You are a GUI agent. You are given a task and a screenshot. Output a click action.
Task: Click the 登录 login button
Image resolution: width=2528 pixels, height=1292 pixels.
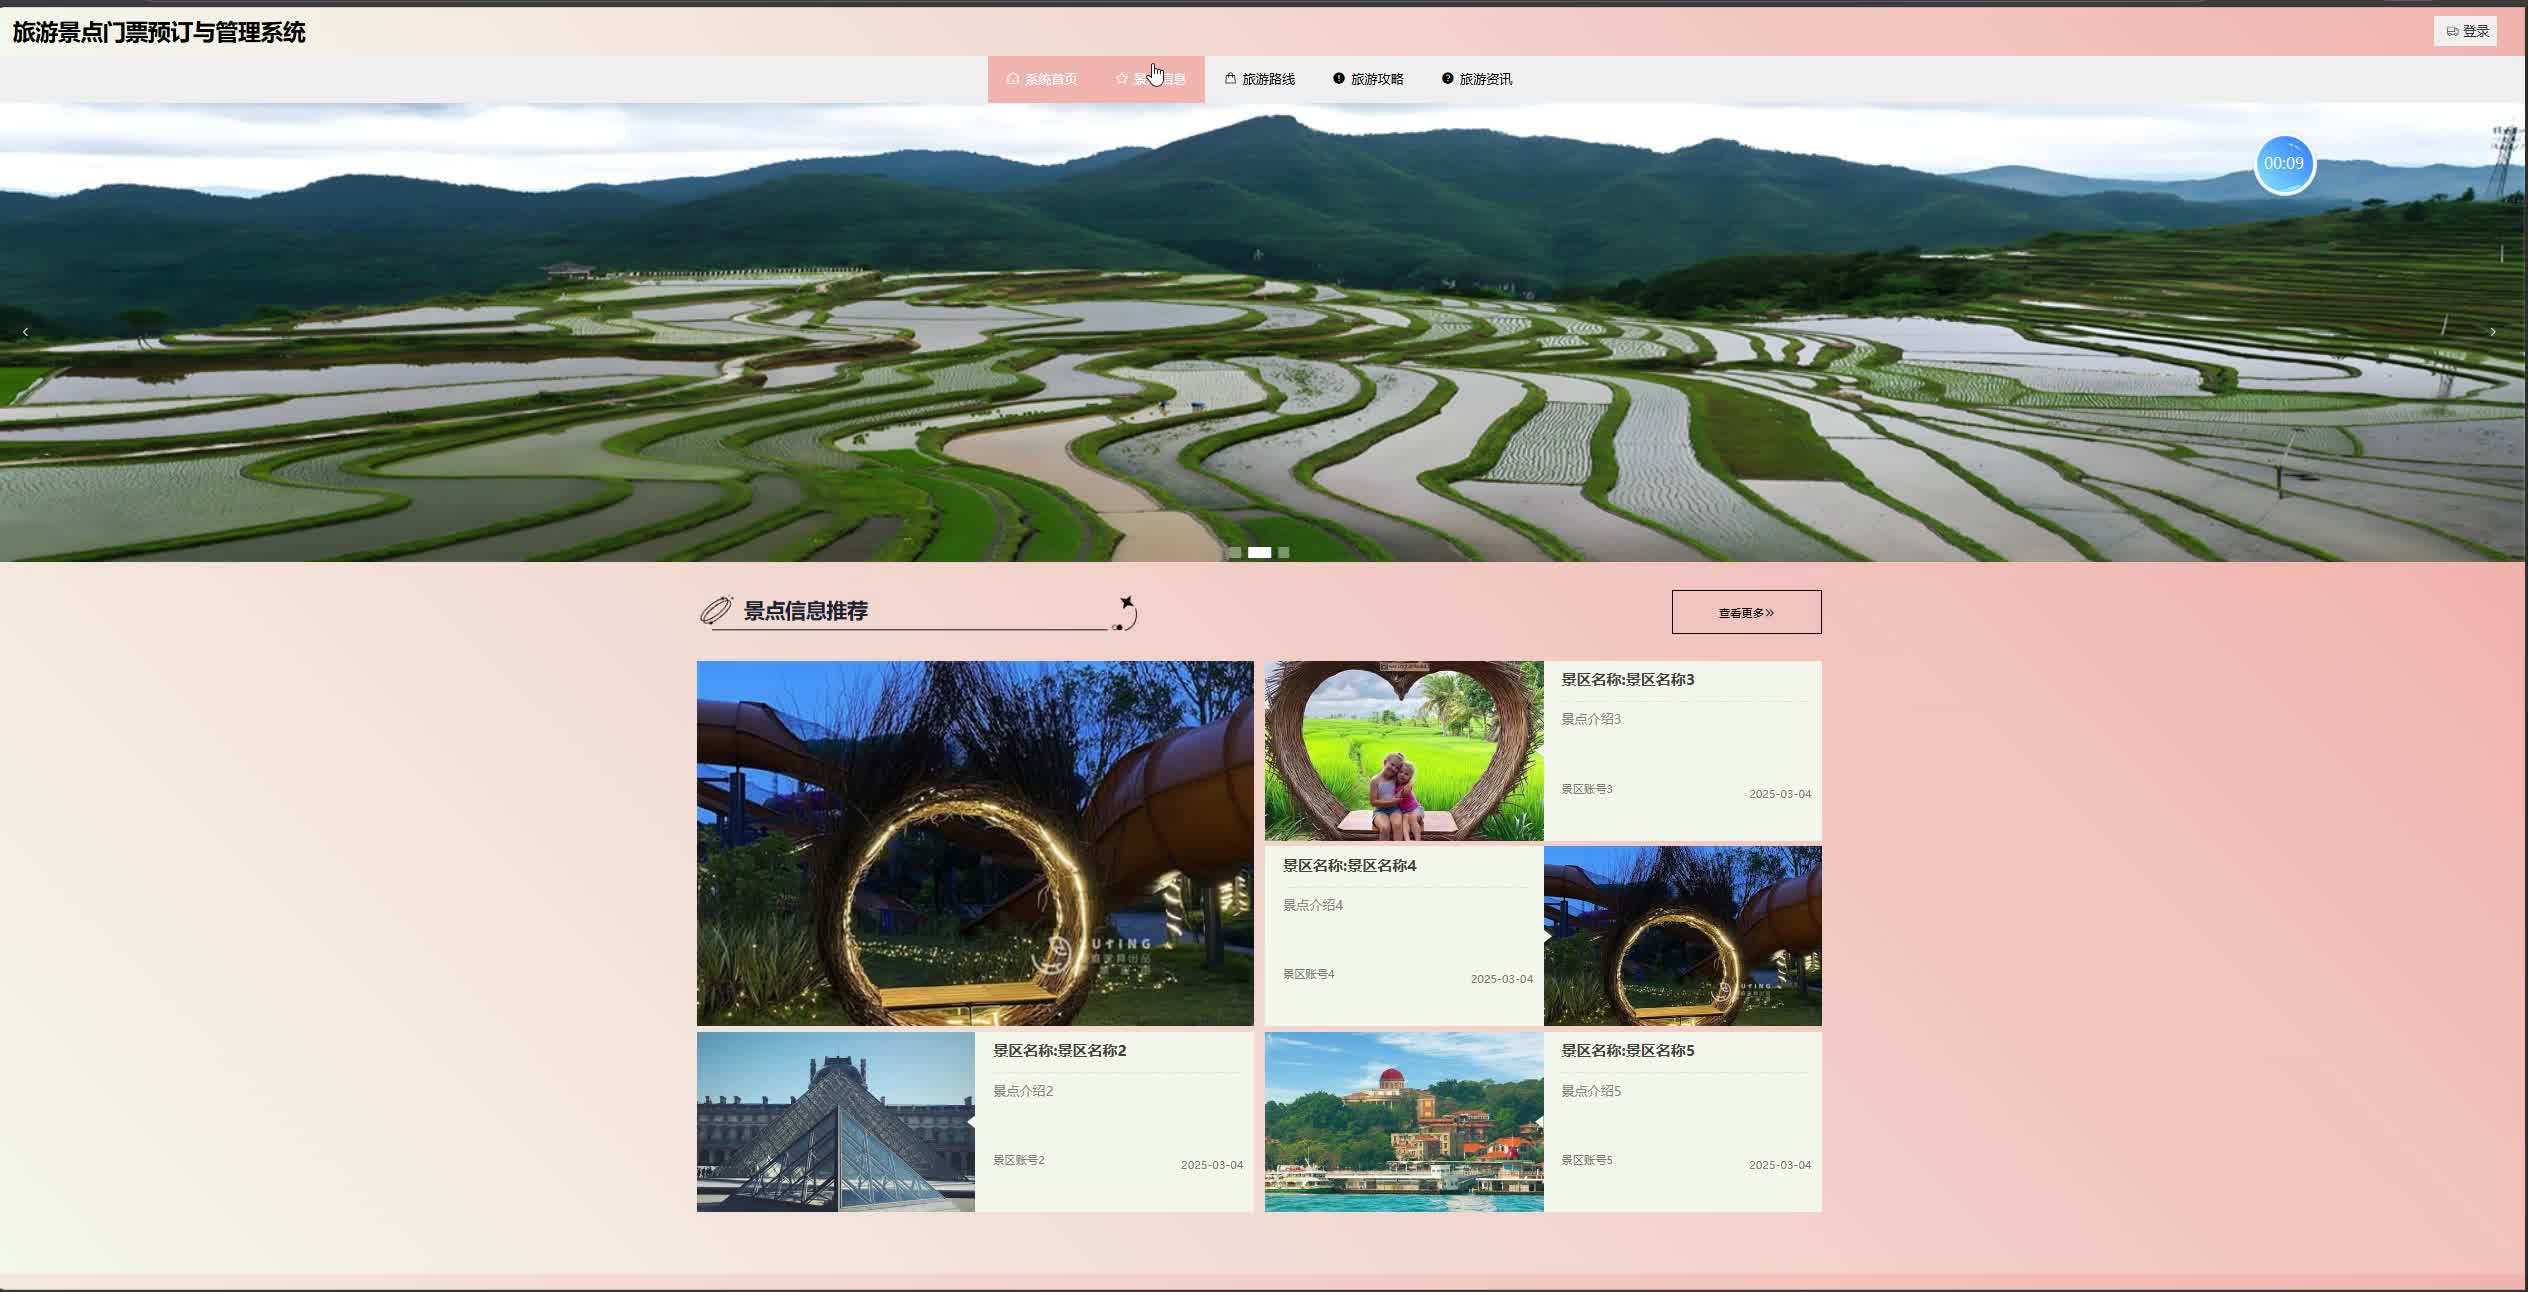(x=2465, y=31)
